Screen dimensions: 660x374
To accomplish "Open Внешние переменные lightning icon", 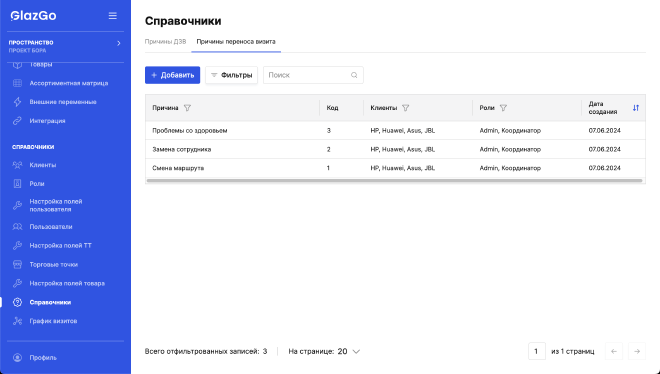I will (17, 102).
